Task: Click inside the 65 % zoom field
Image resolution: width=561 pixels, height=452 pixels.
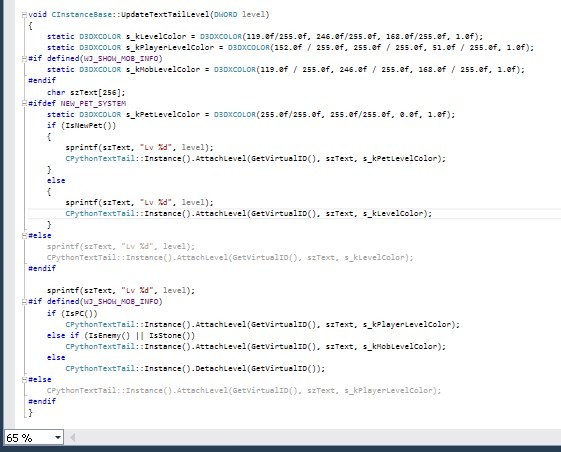Action: tap(29, 437)
